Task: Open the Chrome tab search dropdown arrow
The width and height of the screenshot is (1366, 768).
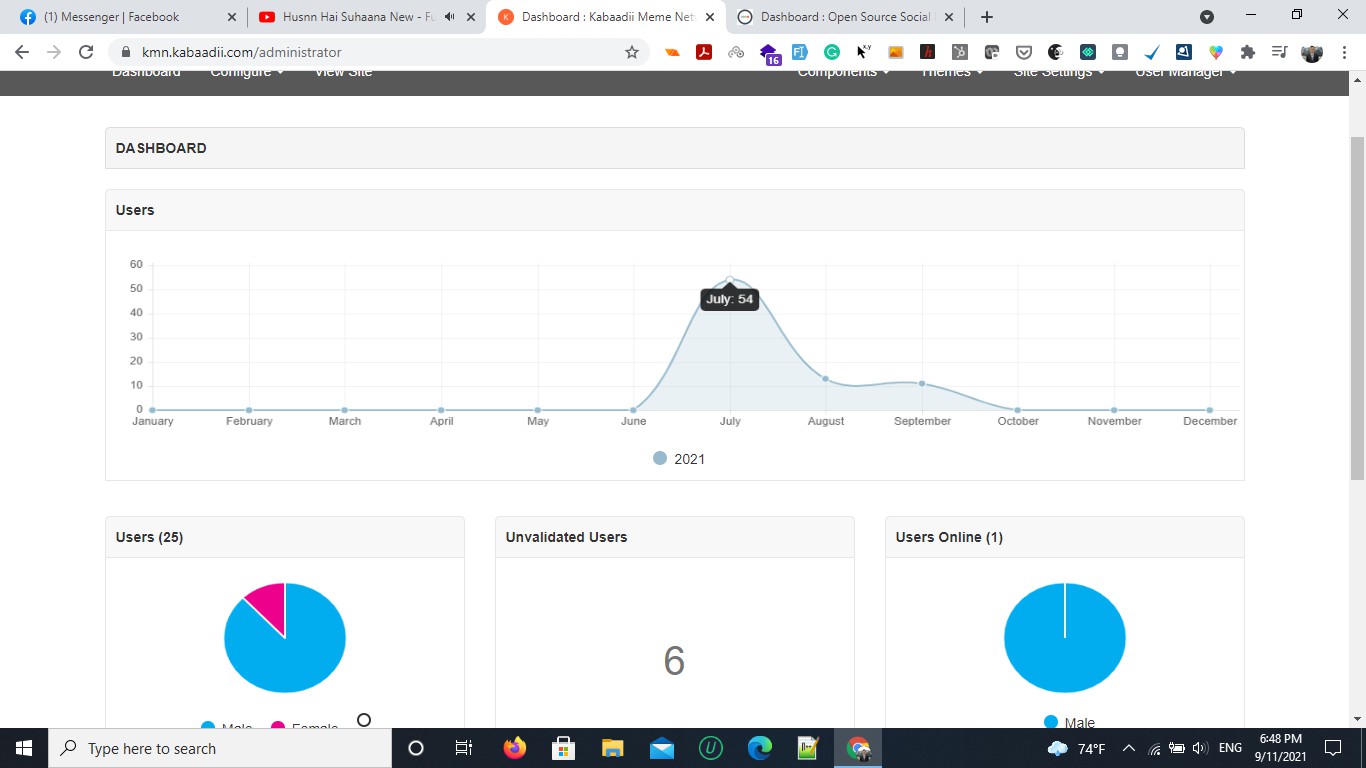Action: pyautogui.click(x=1207, y=17)
